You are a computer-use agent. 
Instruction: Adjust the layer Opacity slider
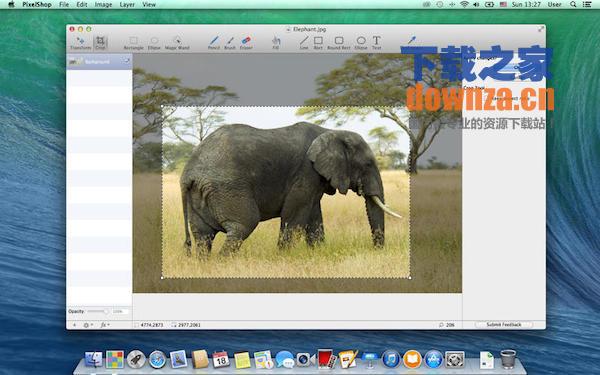click(x=98, y=311)
